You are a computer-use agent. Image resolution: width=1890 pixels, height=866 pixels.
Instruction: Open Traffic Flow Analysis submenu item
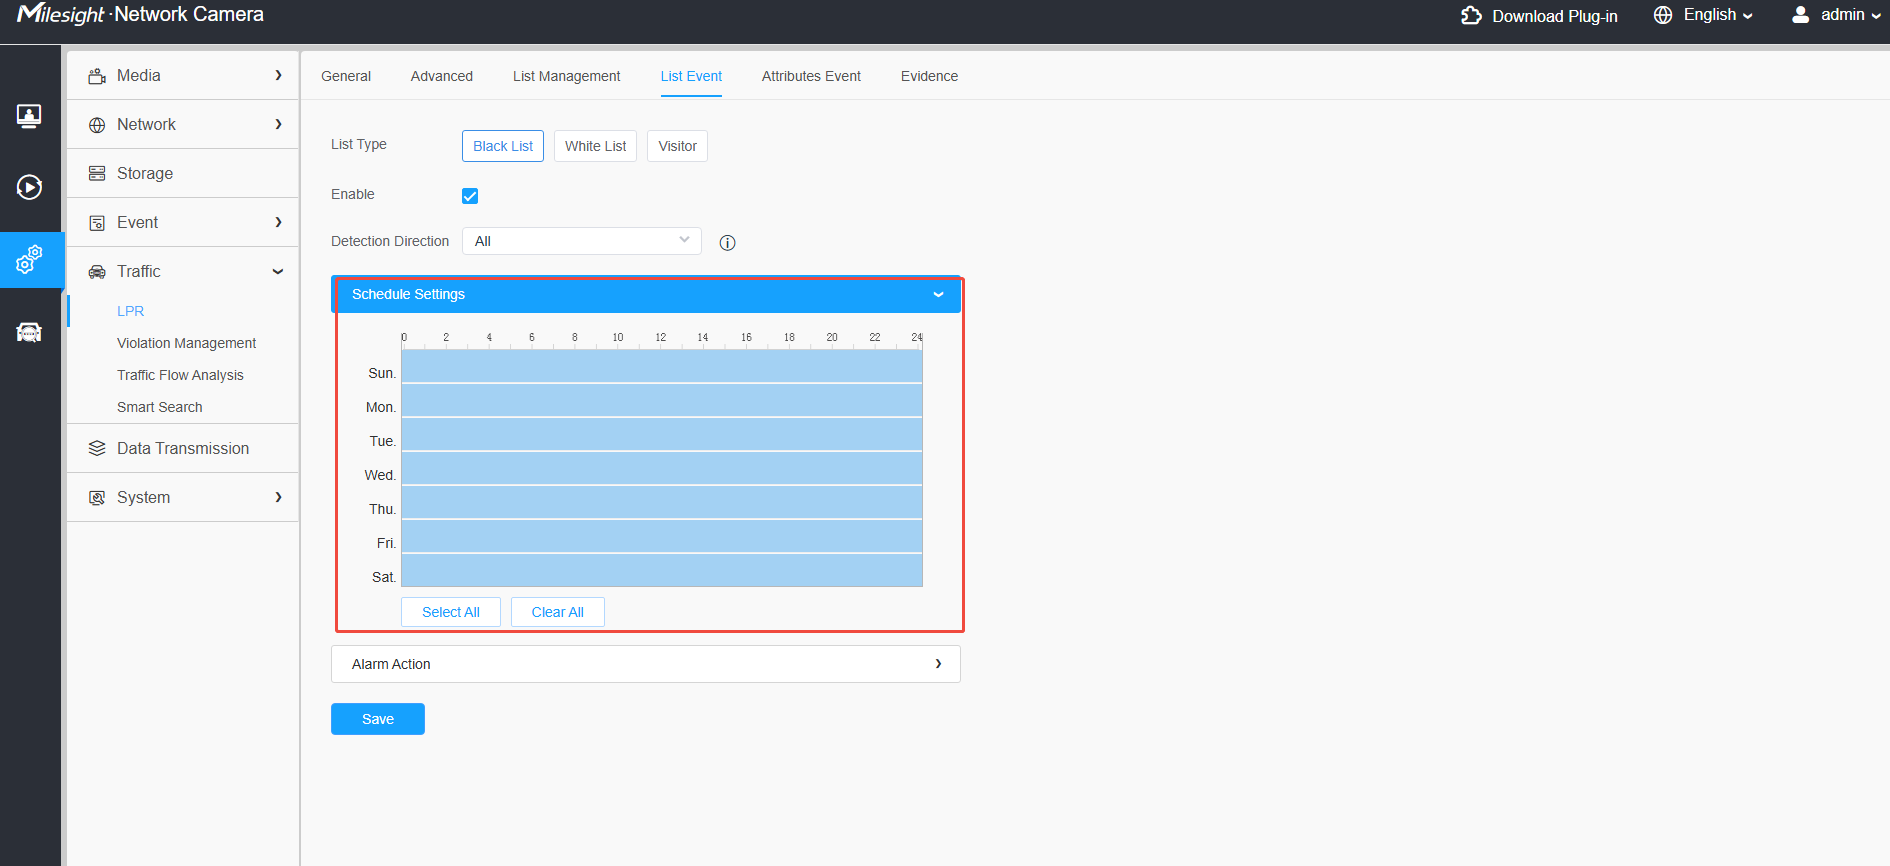click(x=180, y=375)
